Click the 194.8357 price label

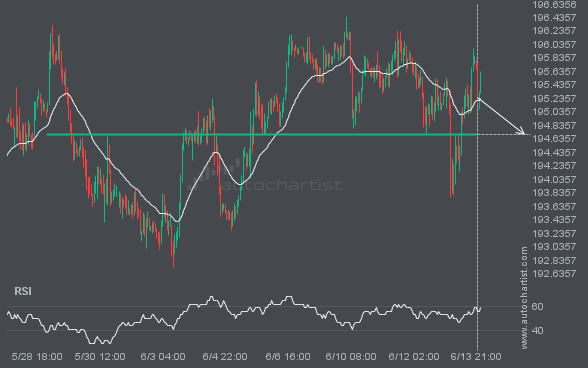(x=554, y=126)
